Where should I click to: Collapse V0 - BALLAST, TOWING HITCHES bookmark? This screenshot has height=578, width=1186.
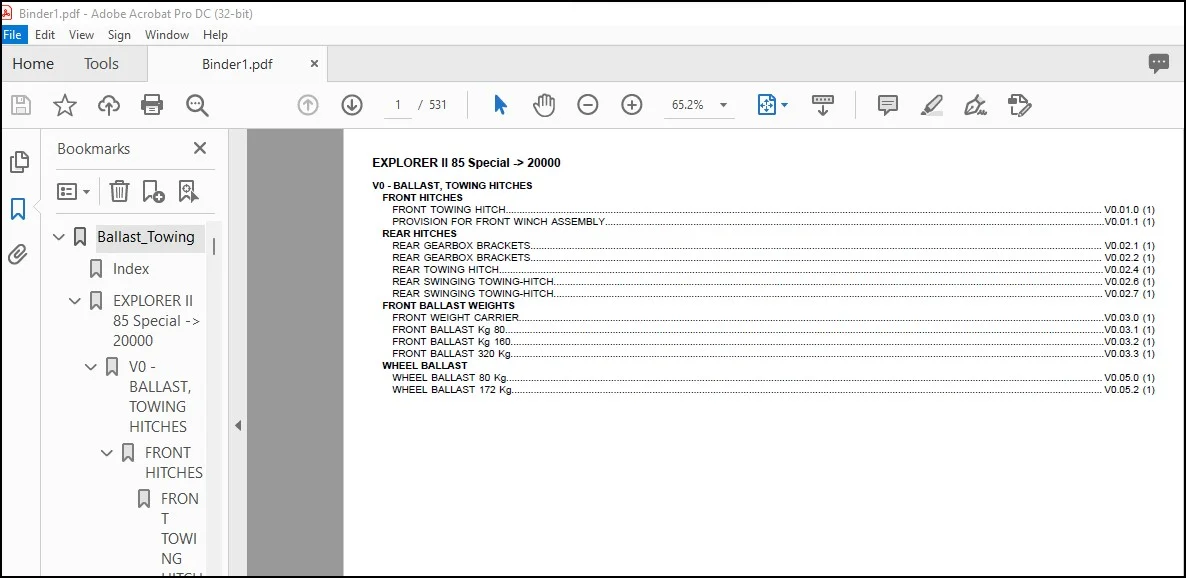[91, 368]
